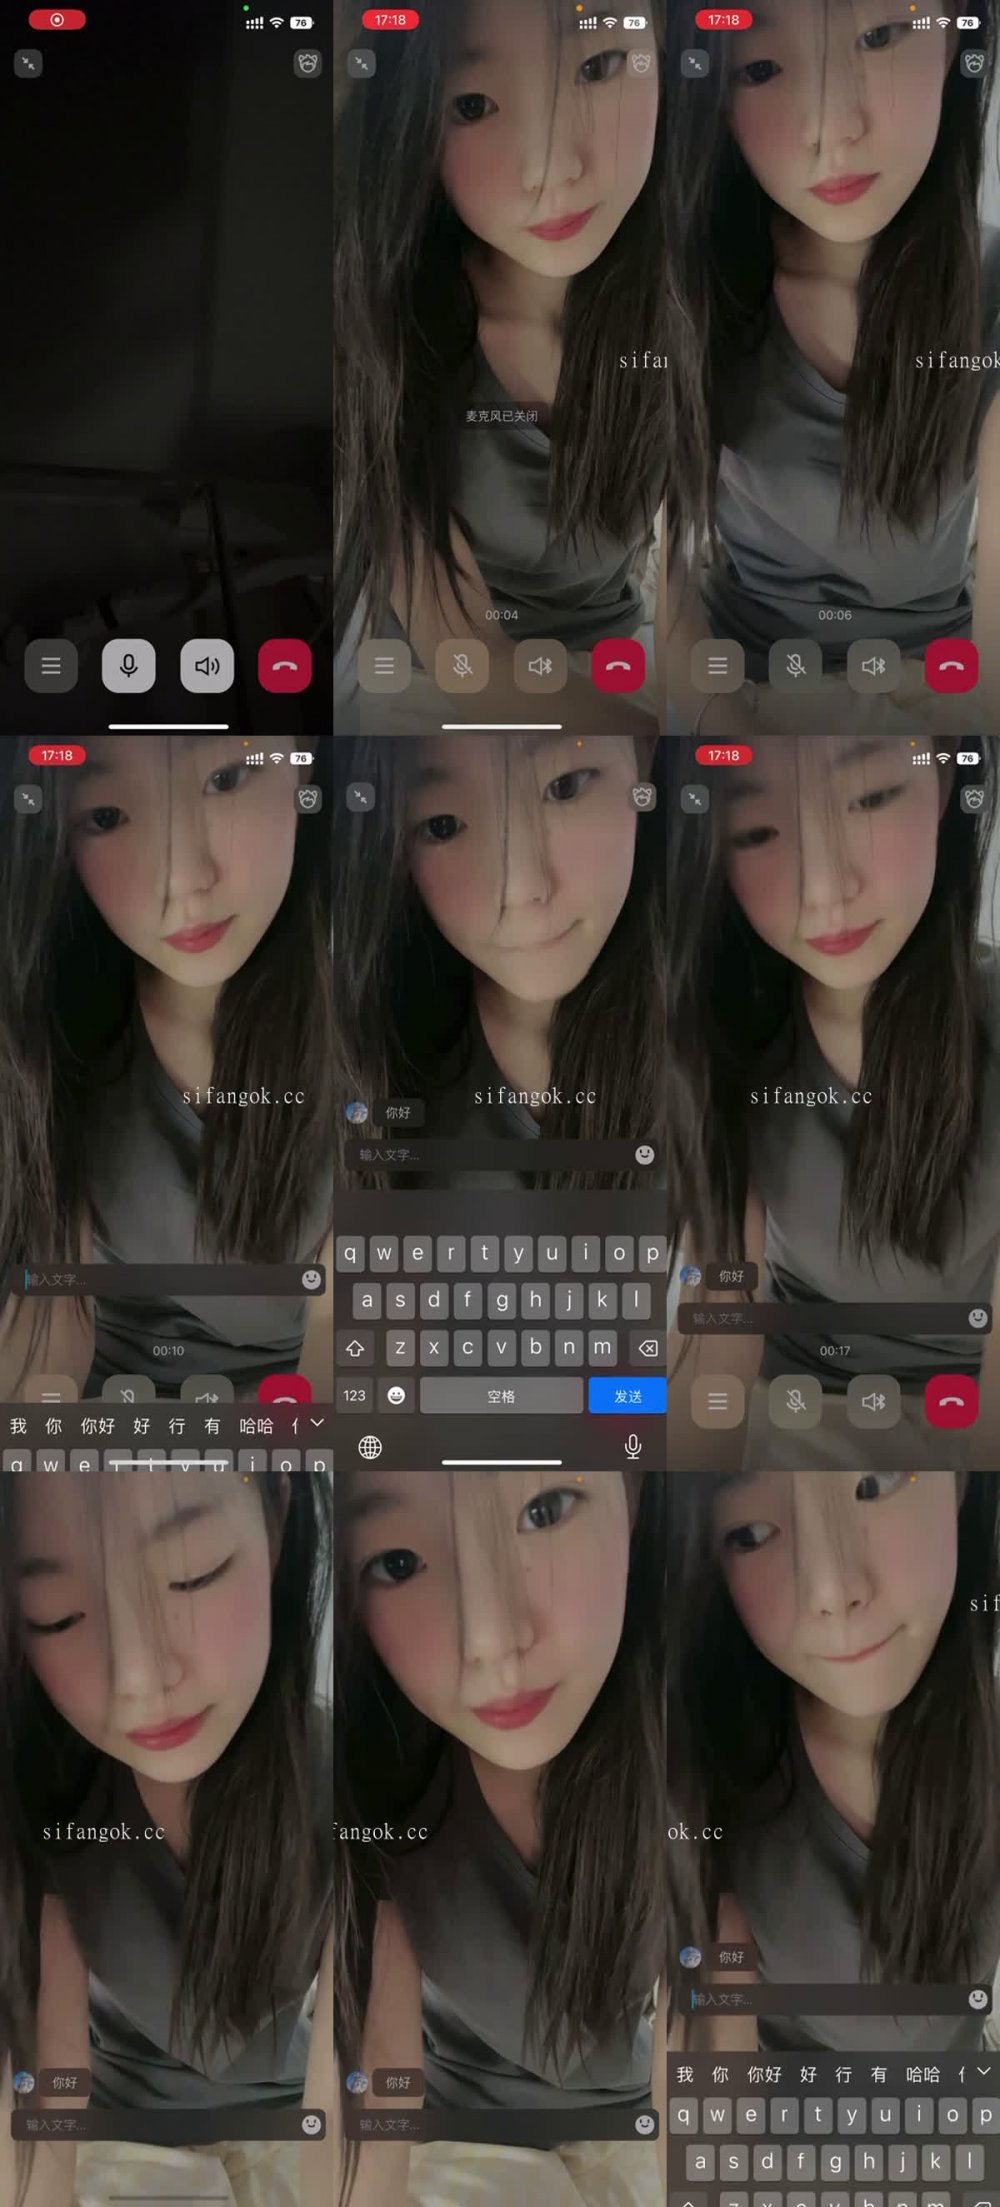Expand candidates chevron on screen with 你好 message
1000x2207 pixels.
pos(984,2071)
